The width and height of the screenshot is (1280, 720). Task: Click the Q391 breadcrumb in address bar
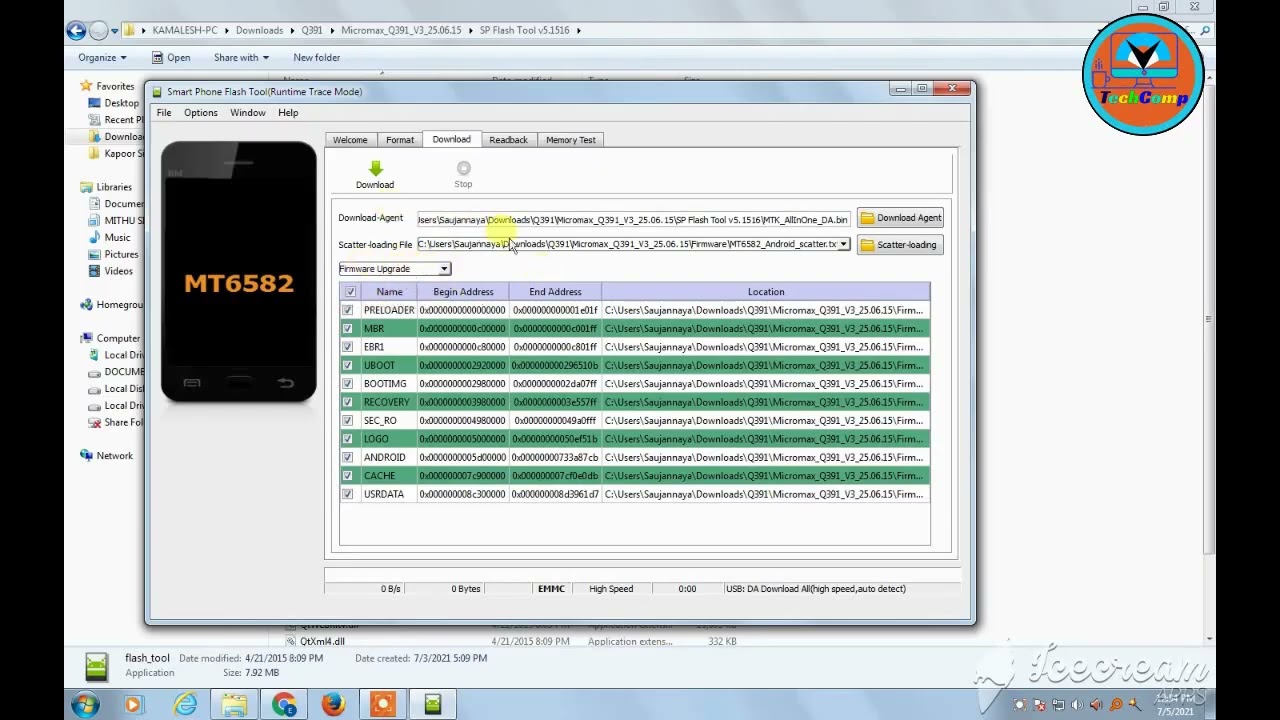(x=314, y=30)
